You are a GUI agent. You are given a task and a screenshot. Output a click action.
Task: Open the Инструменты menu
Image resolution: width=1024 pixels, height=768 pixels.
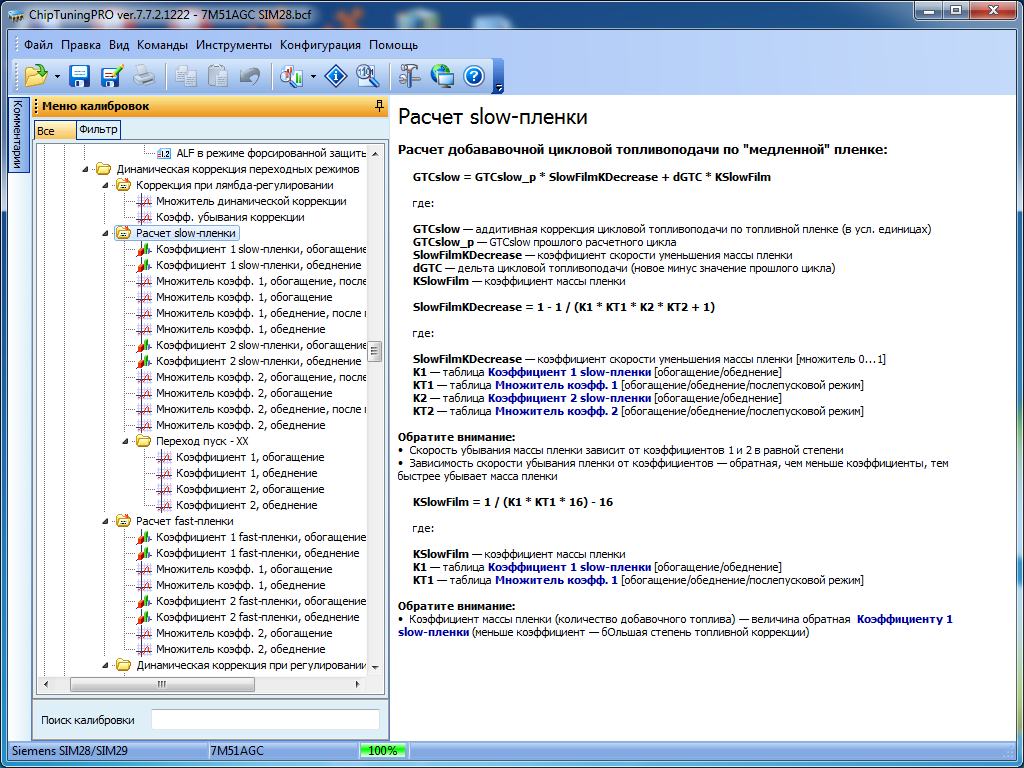click(233, 45)
